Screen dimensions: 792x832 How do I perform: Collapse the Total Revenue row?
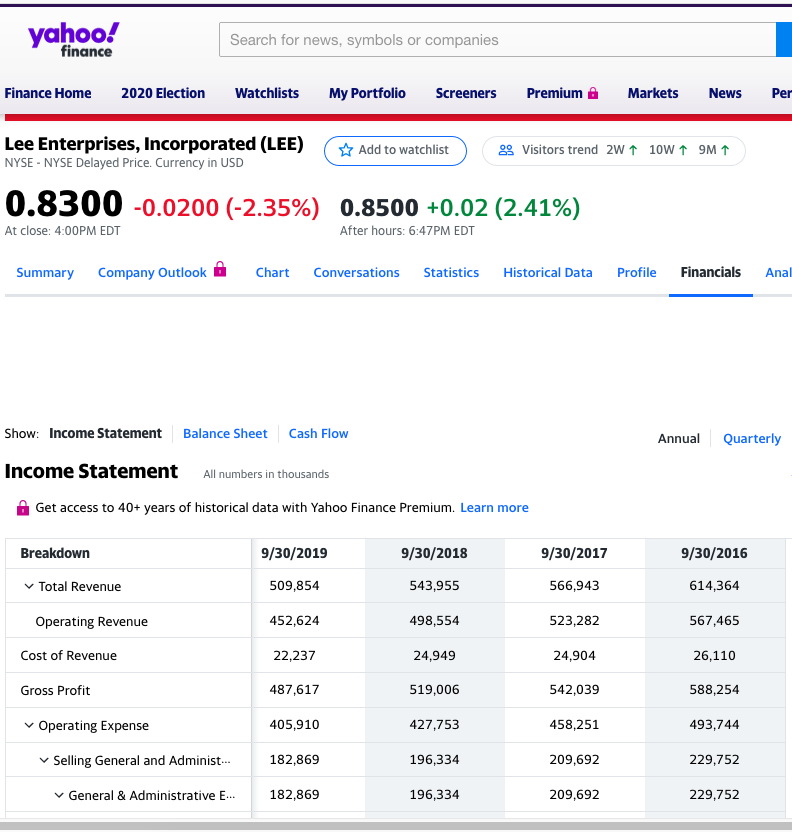(29, 586)
